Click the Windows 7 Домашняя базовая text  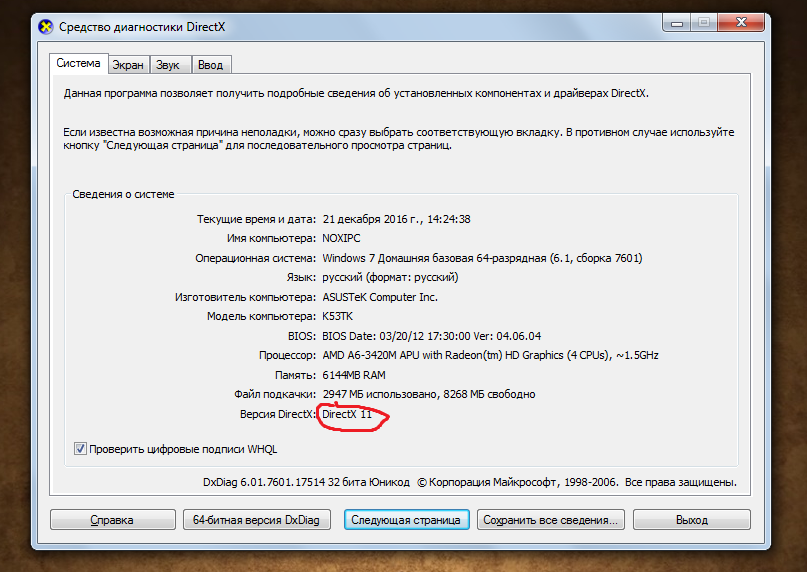coord(399,258)
